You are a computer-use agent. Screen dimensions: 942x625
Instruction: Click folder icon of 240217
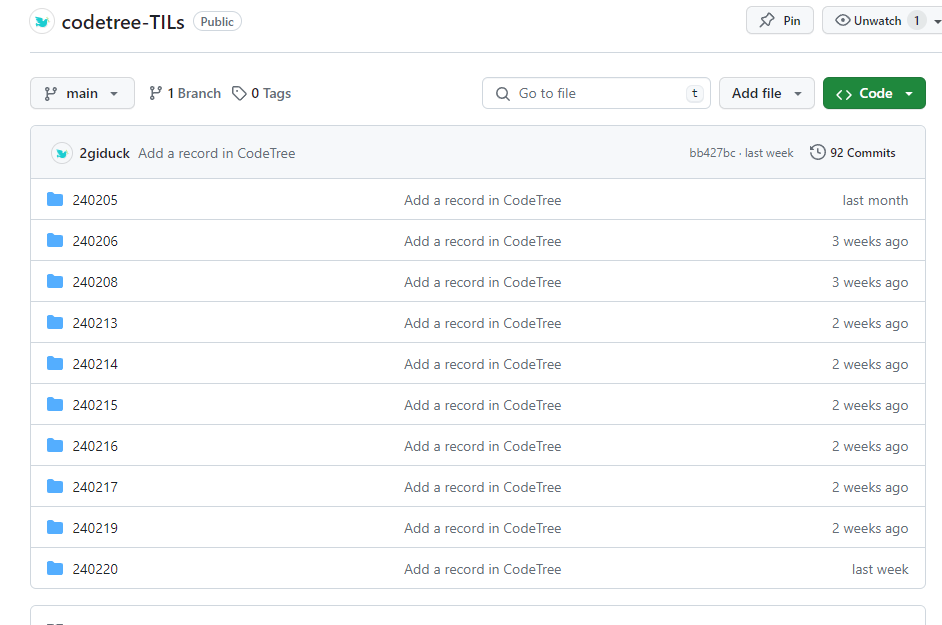[55, 486]
